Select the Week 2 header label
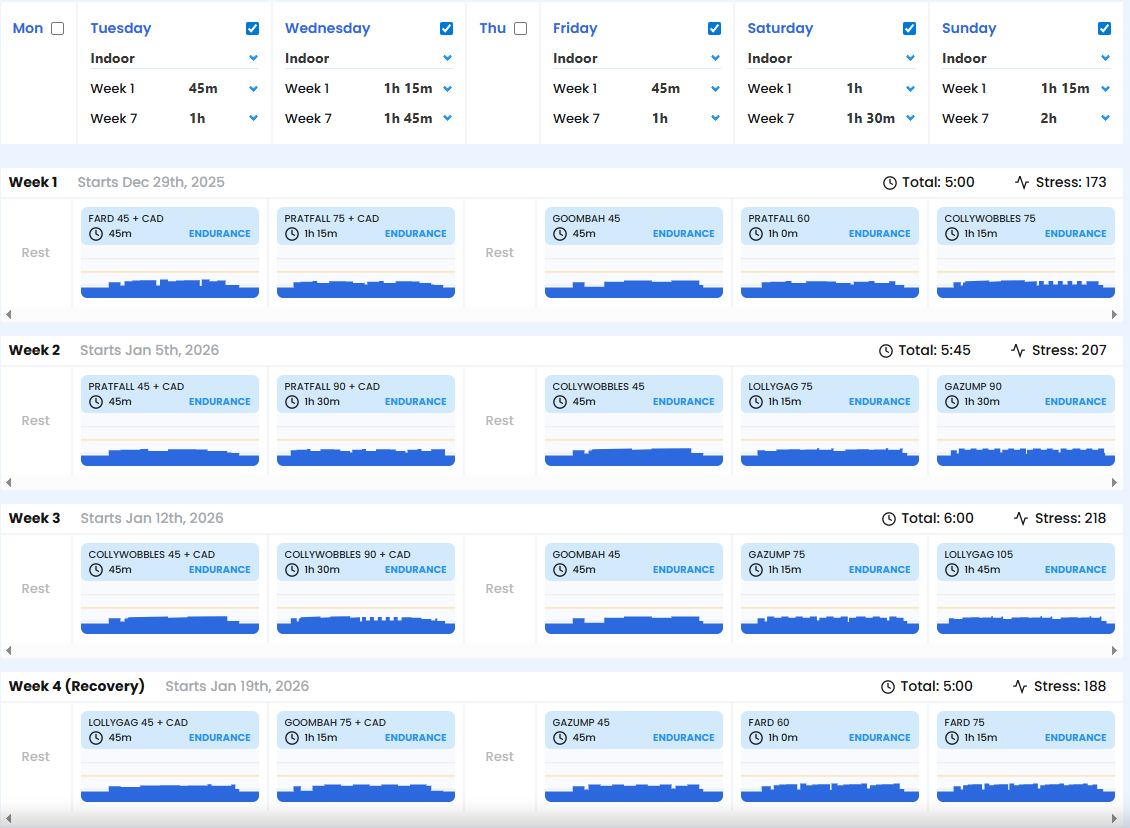The image size is (1130, 828). click(x=35, y=350)
